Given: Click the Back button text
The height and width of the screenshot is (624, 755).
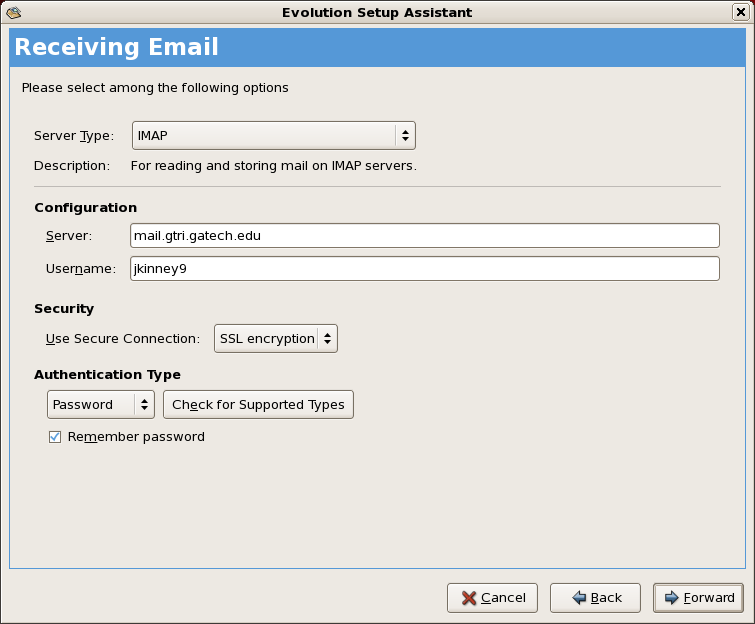Looking at the screenshot, I should pyautogui.click(x=606, y=598).
